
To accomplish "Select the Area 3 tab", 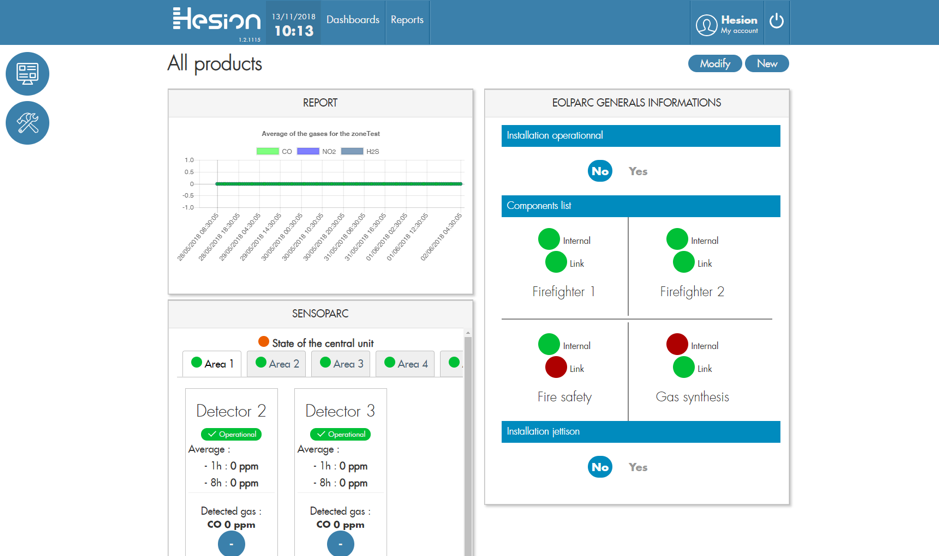I will pyautogui.click(x=341, y=364).
